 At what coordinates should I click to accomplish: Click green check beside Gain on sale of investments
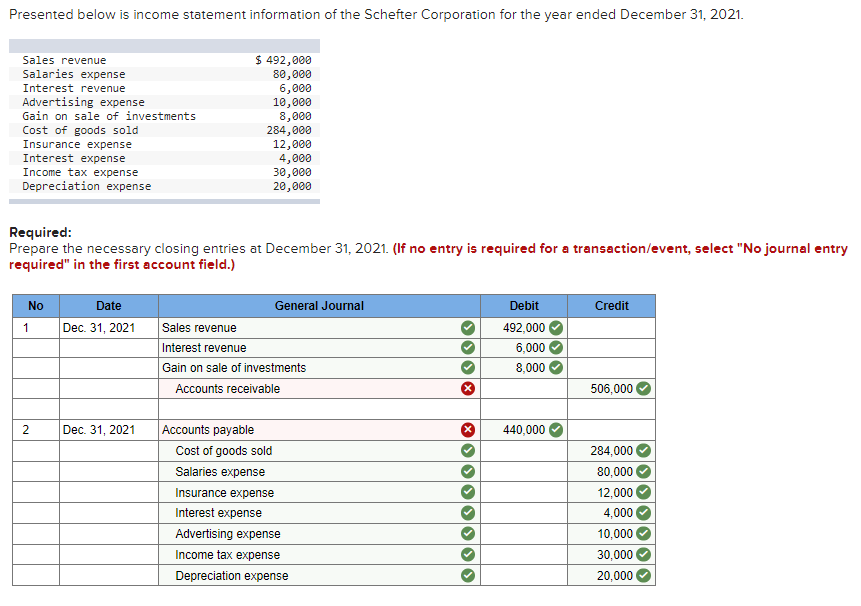[x=468, y=367]
